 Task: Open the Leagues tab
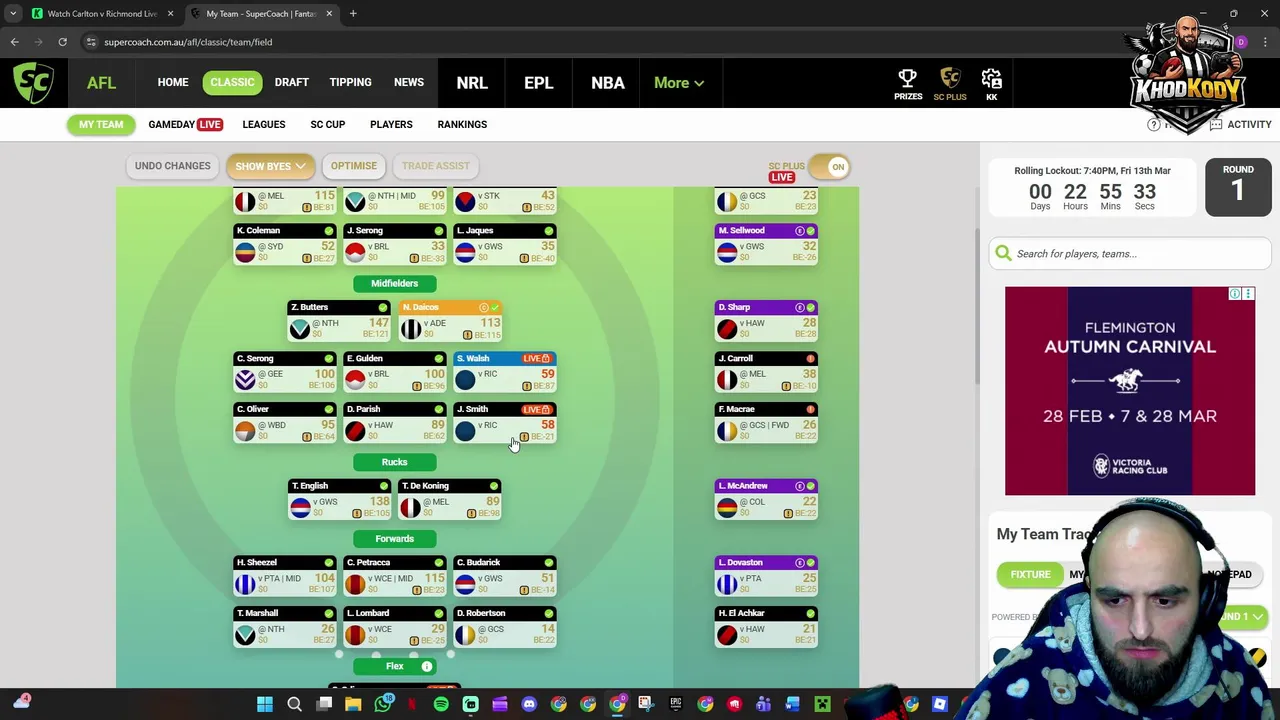(x=264, y=124)
